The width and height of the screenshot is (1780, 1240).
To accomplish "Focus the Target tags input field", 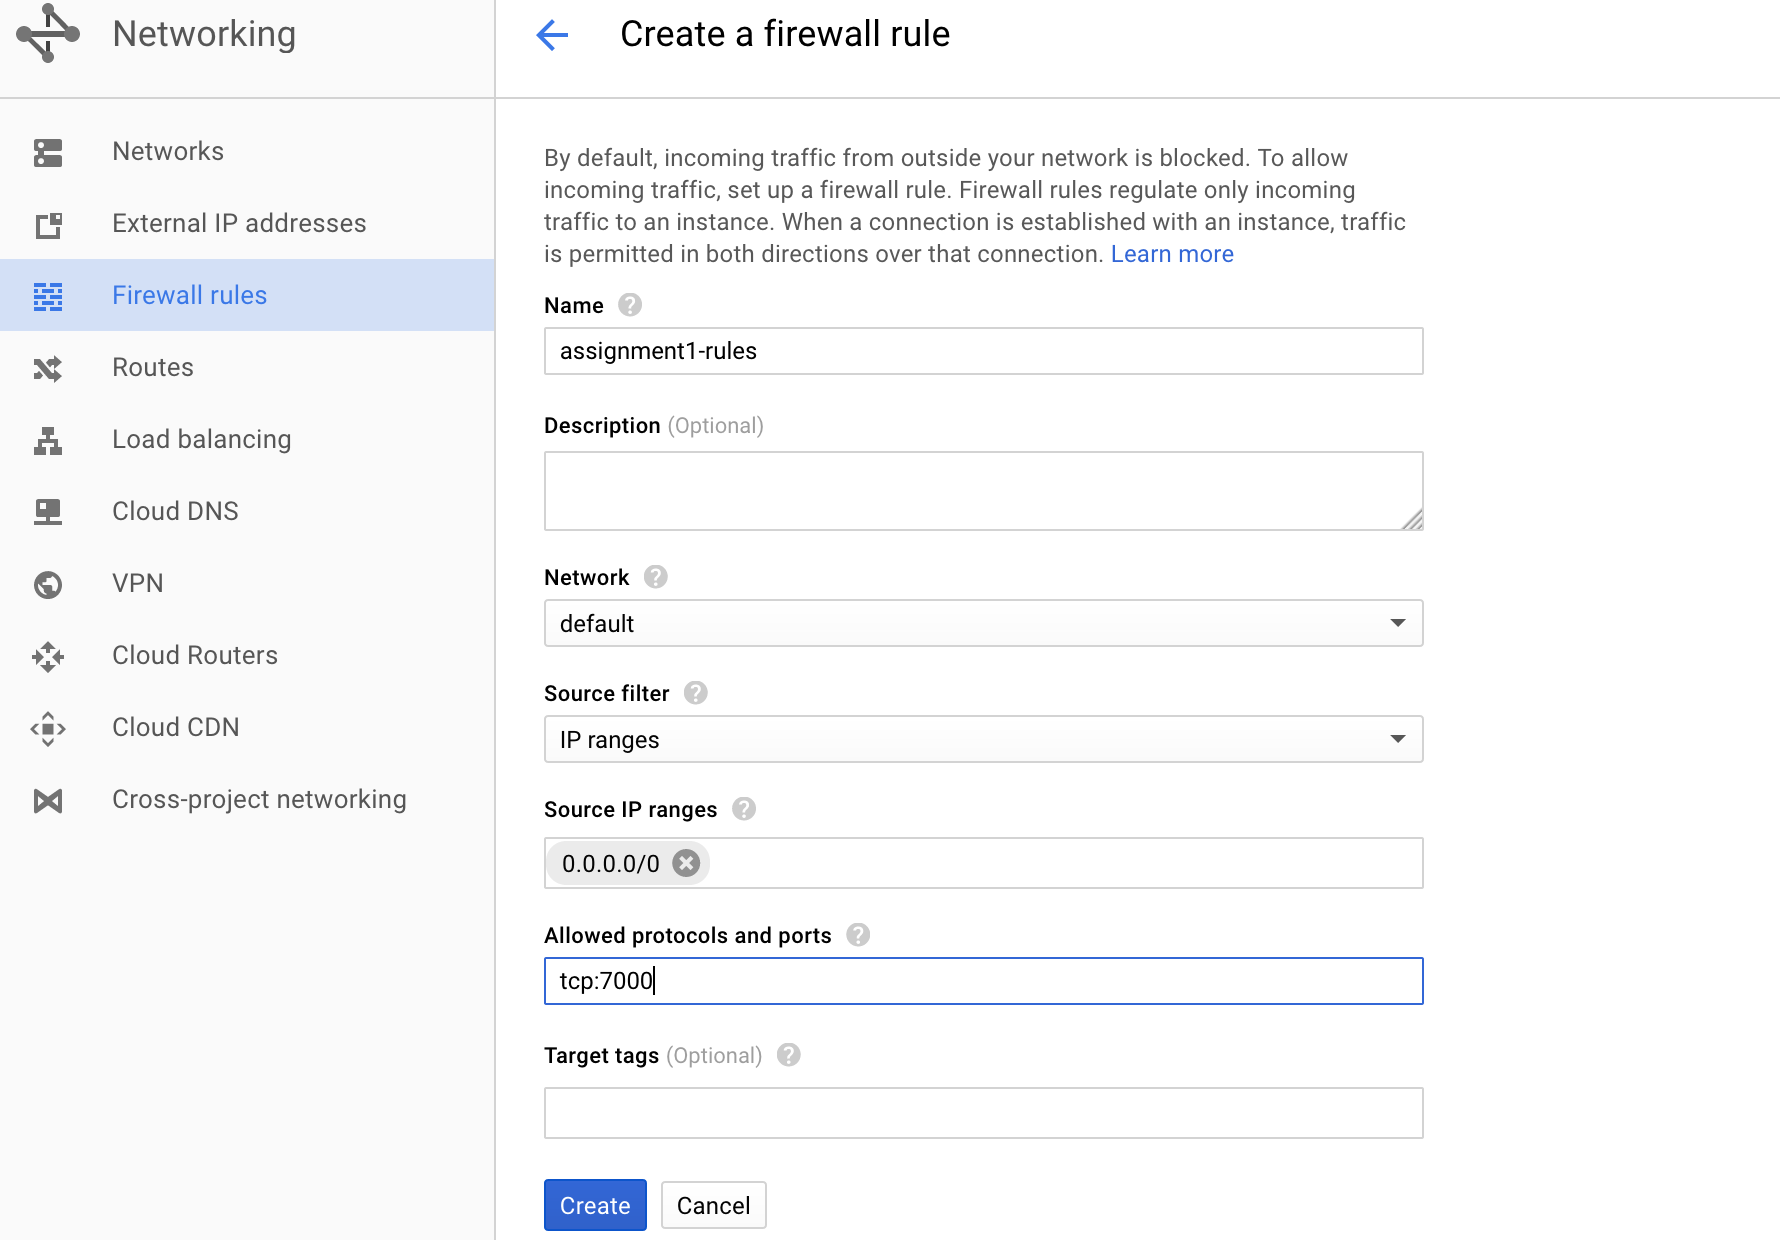I will (983, 1113).
